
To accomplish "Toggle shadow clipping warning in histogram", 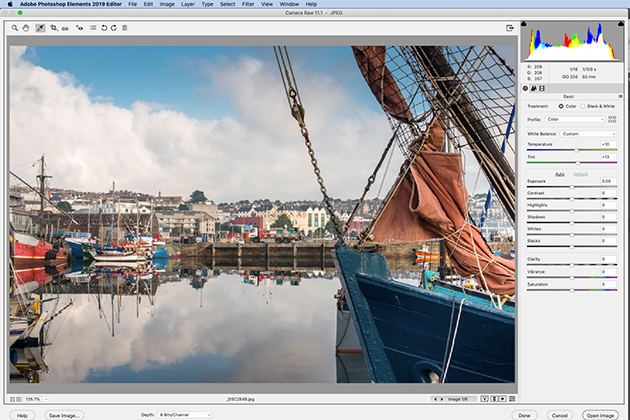I will coord(524,24).
